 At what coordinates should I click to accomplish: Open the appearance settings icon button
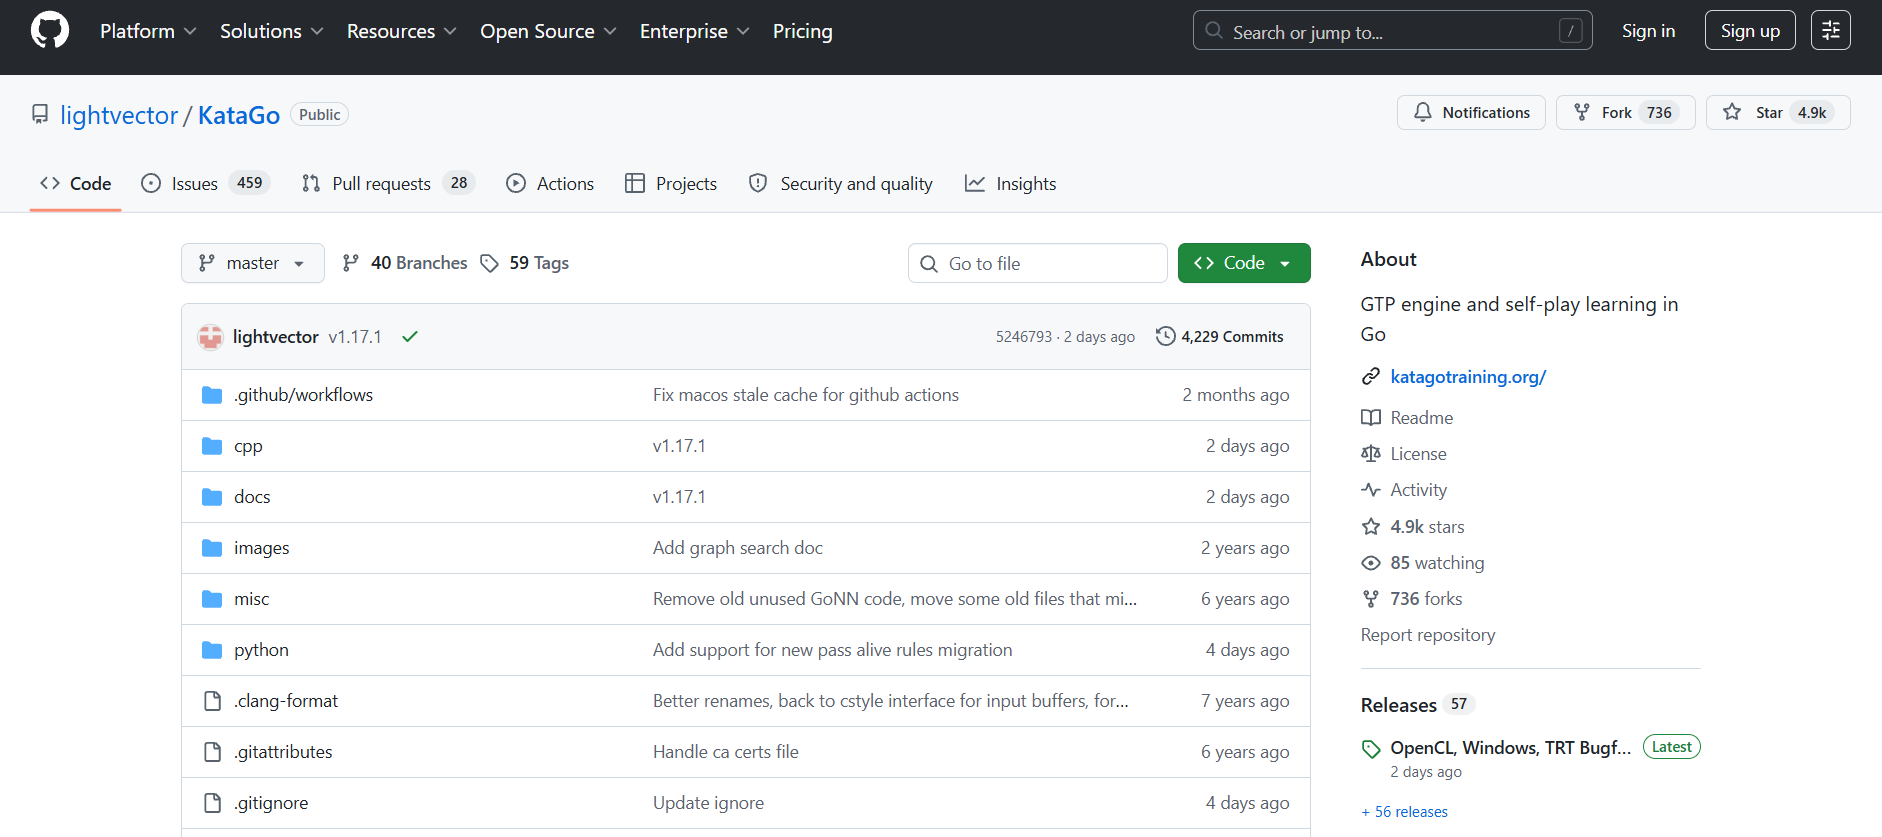pos(1831,30)
